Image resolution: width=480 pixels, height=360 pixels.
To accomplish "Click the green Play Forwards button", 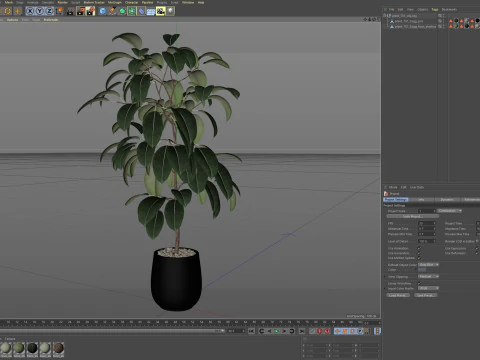I will point(277,331).
